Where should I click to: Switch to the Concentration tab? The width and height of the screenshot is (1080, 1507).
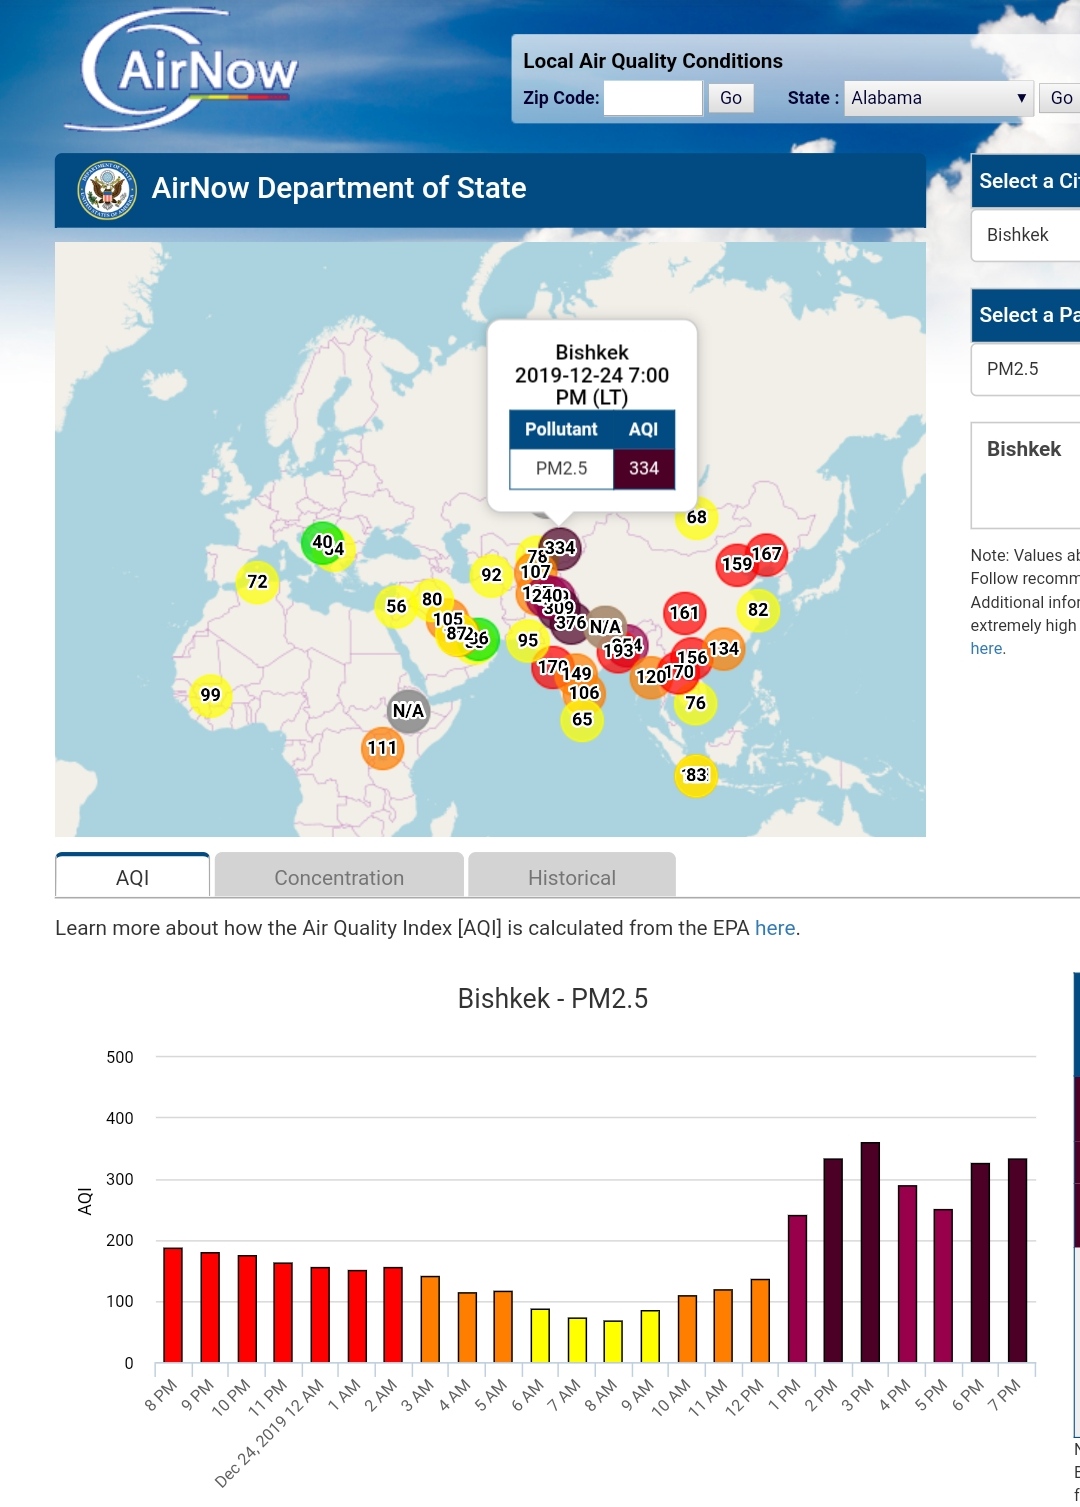tap(339, 877)
